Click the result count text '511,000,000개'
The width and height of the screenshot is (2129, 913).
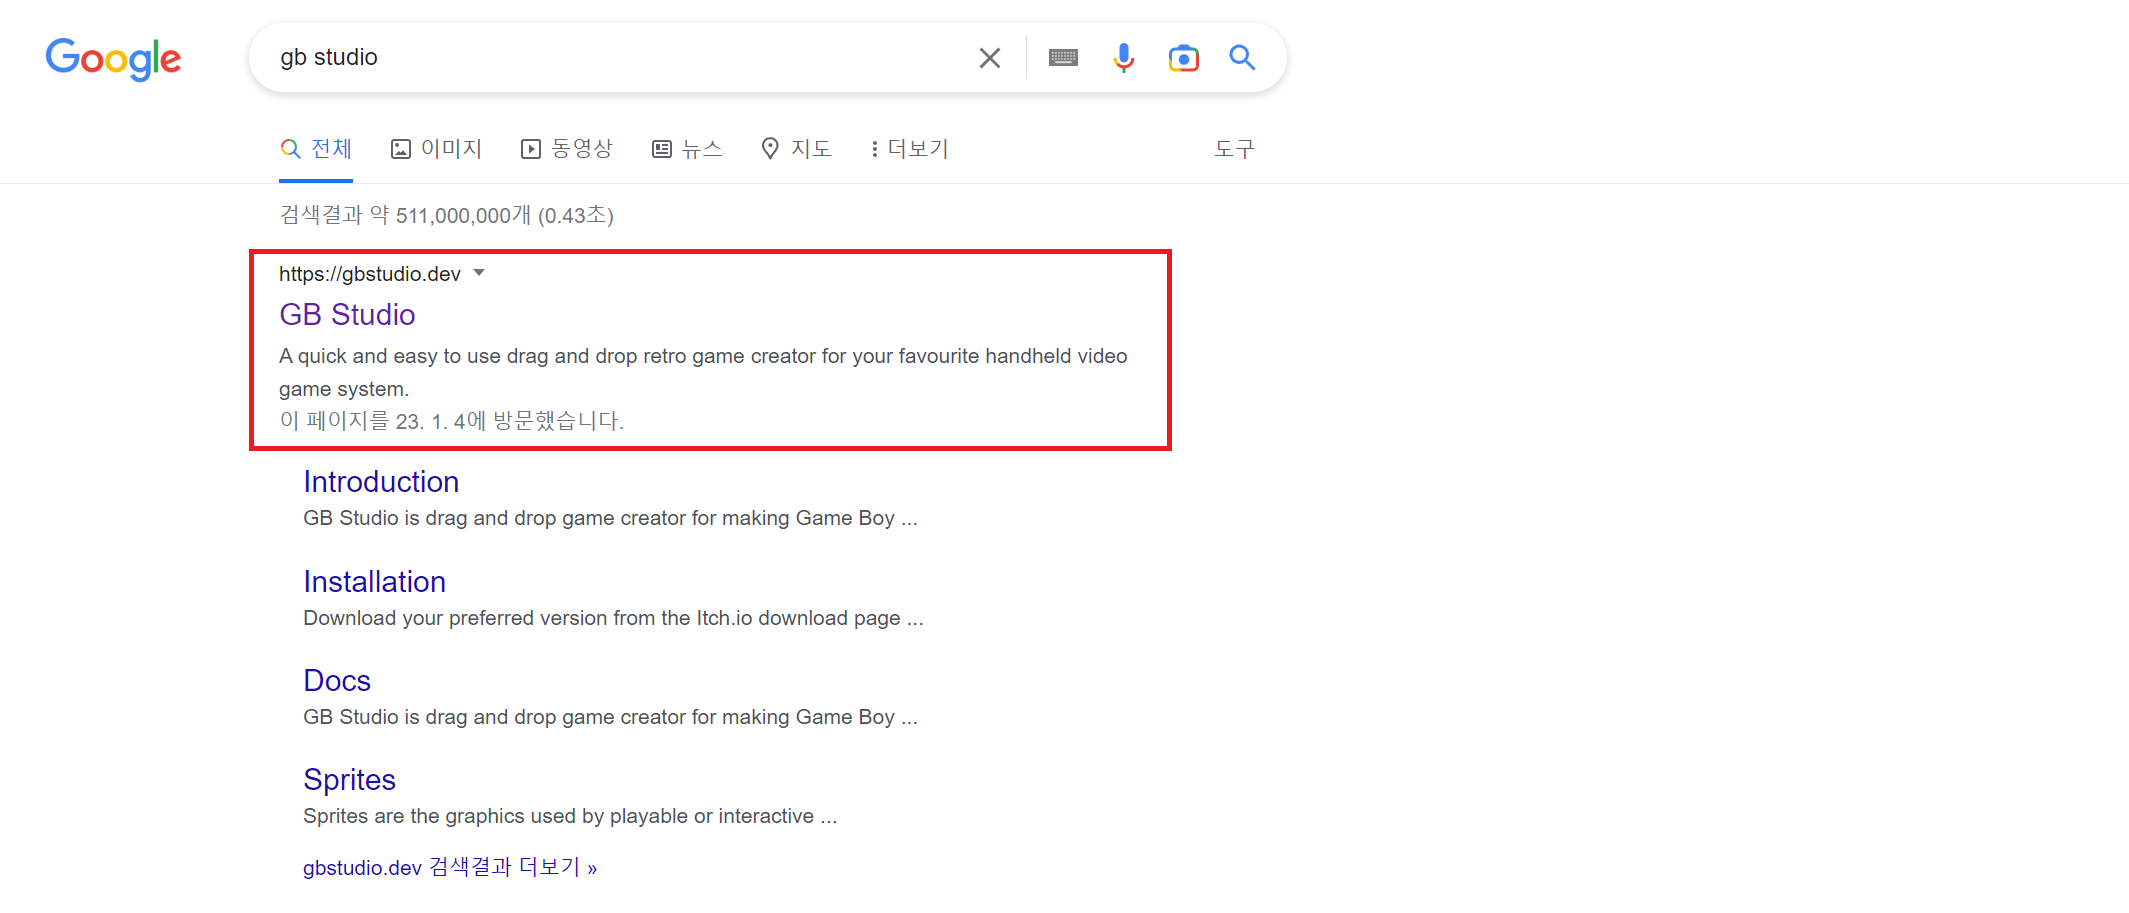[463, 215]
